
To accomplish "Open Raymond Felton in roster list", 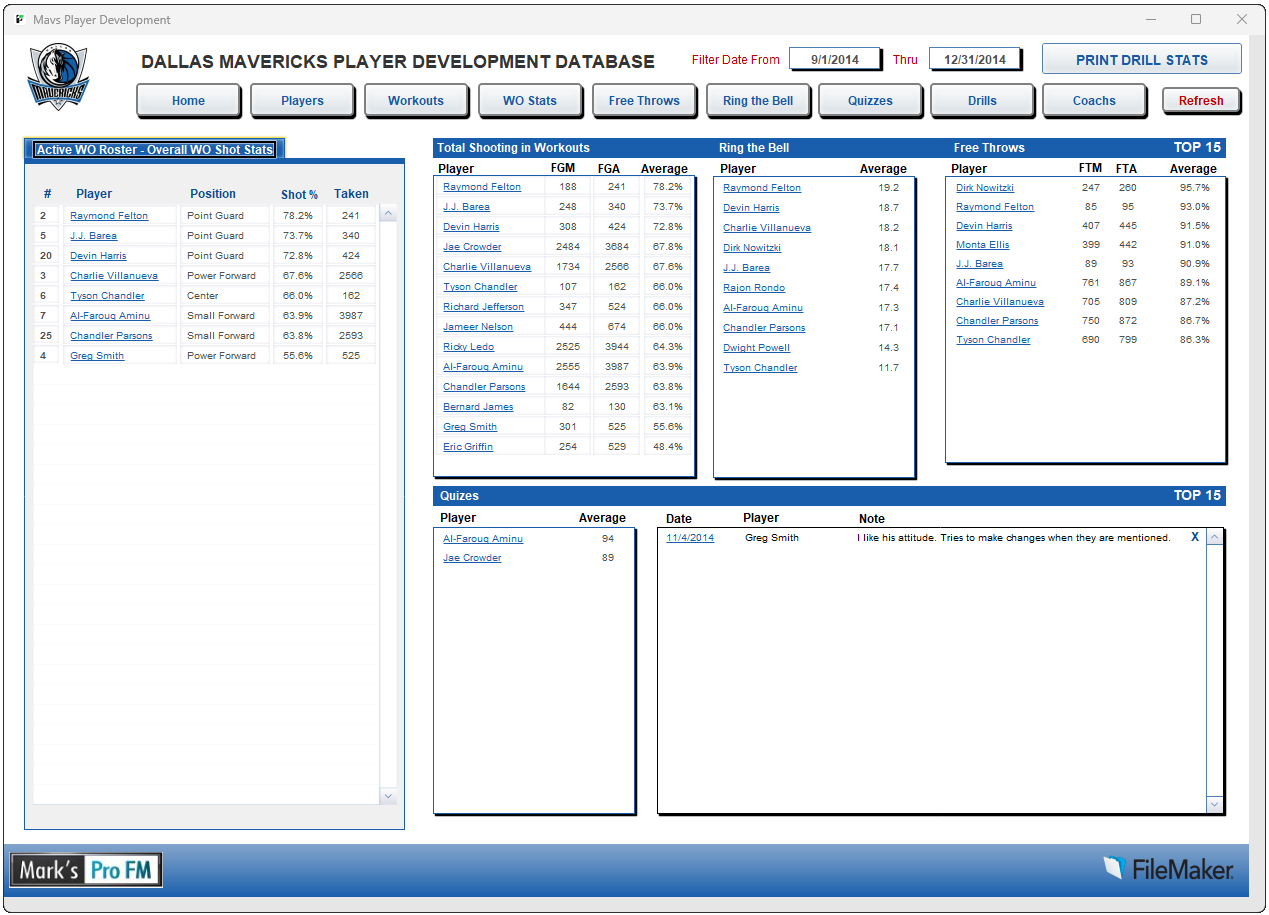I will click(109, 216).
